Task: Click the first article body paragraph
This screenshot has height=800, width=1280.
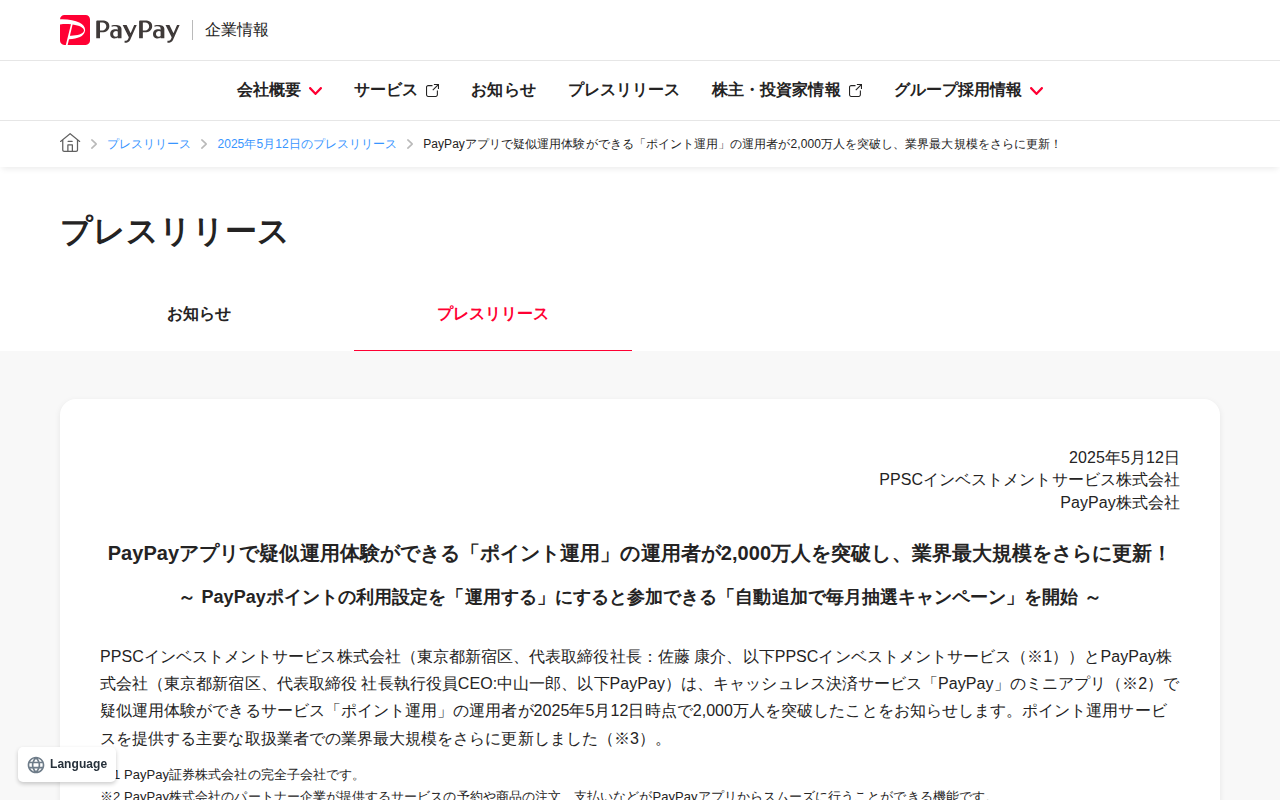Action: click(x=640, y=698)
